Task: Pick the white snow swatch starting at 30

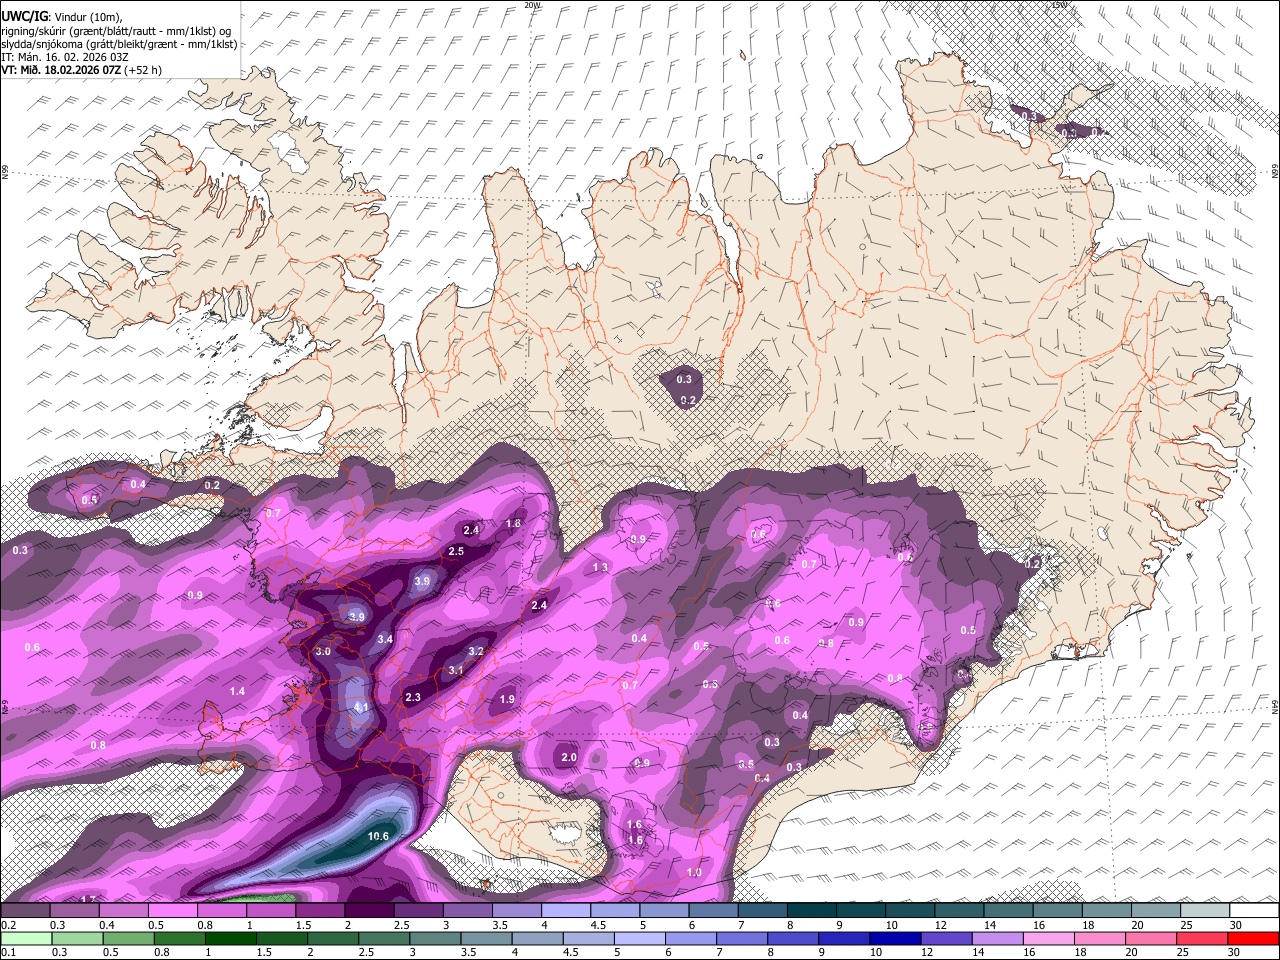Action: point(1254,911)
